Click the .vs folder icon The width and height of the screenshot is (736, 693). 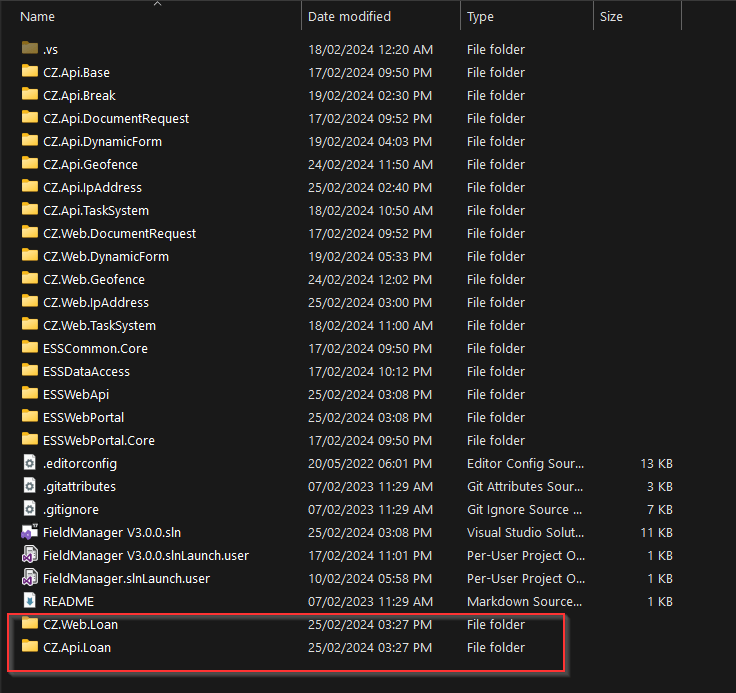(30, 48)
